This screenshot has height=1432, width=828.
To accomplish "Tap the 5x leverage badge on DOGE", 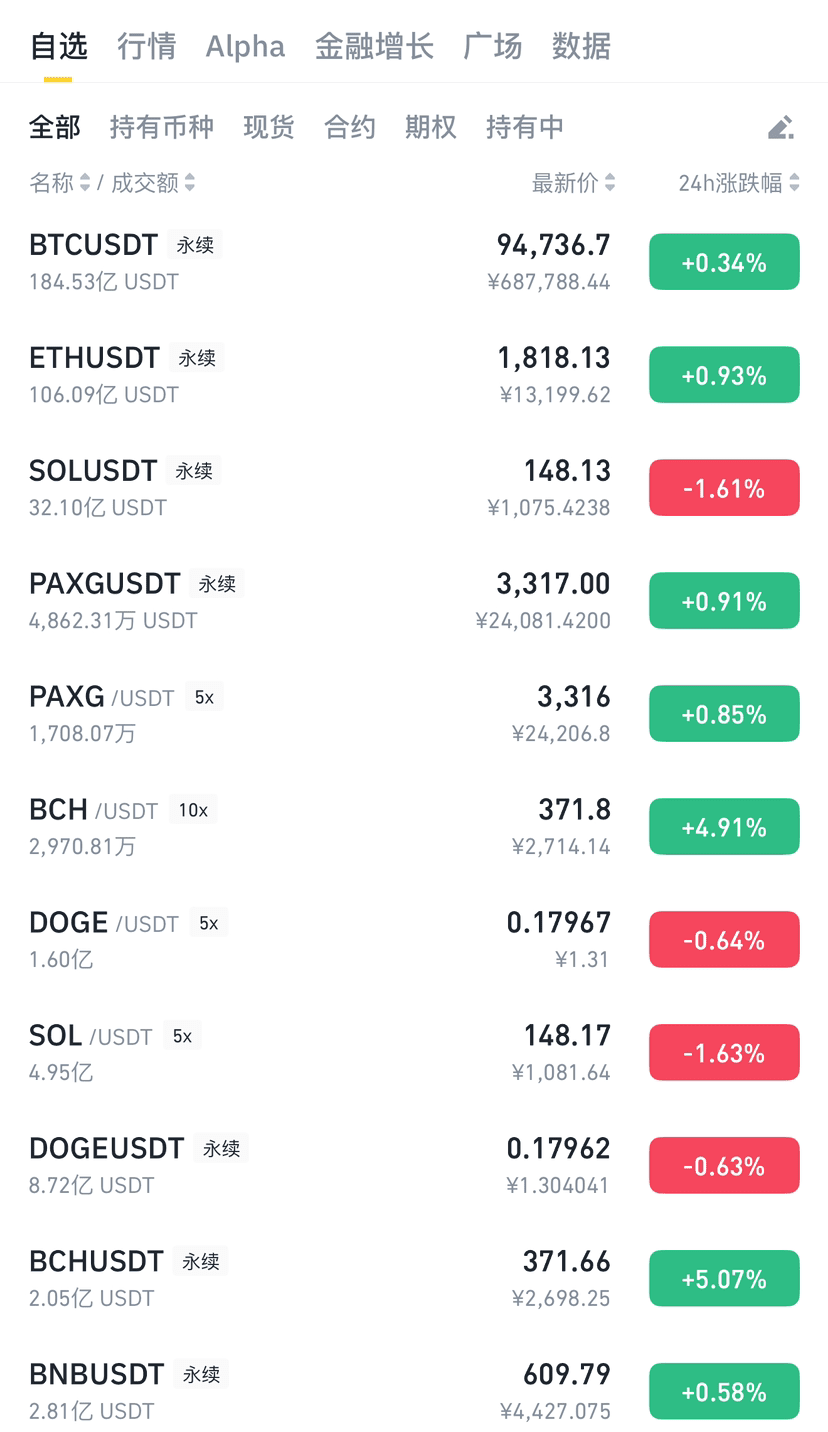I will tap(208, 923).
